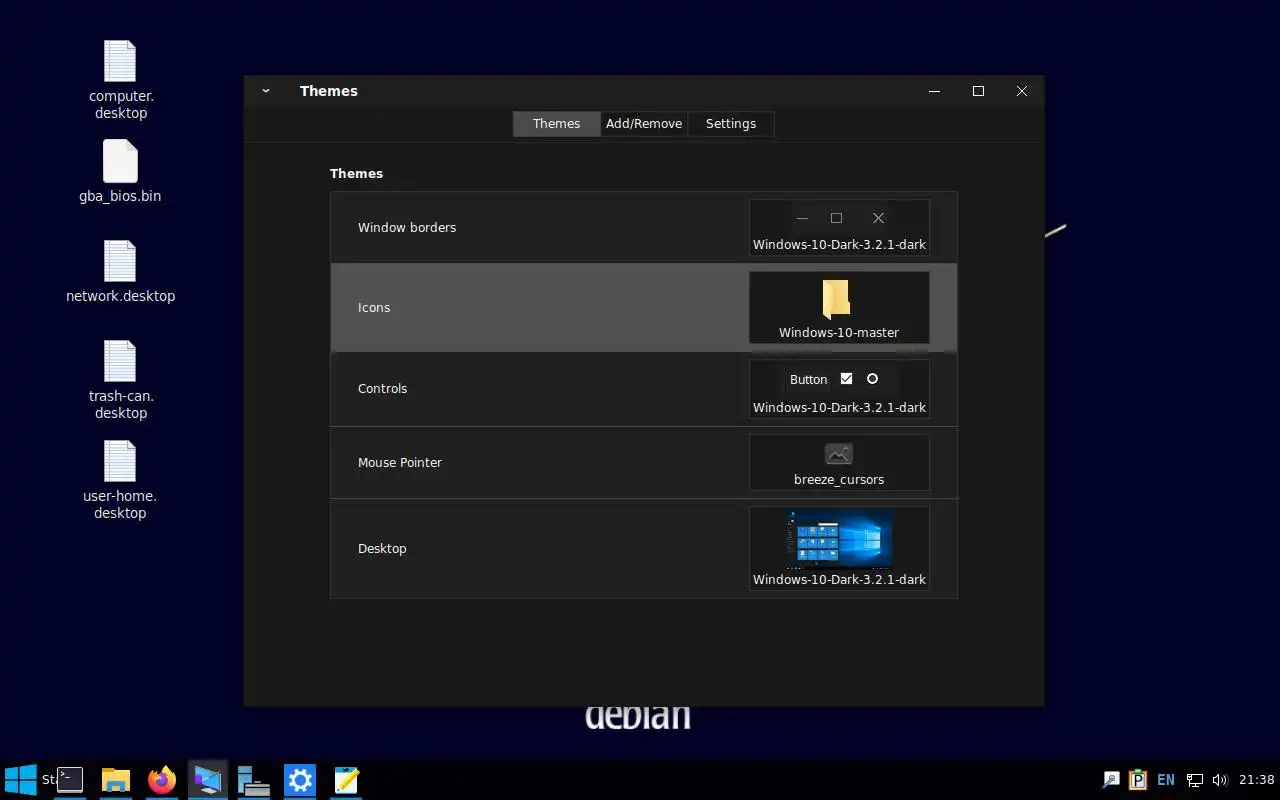Viewport: 1280px width, 800px height.
Task: Open the clipboard 'P' tray icon
Action: pos(1138,780)
